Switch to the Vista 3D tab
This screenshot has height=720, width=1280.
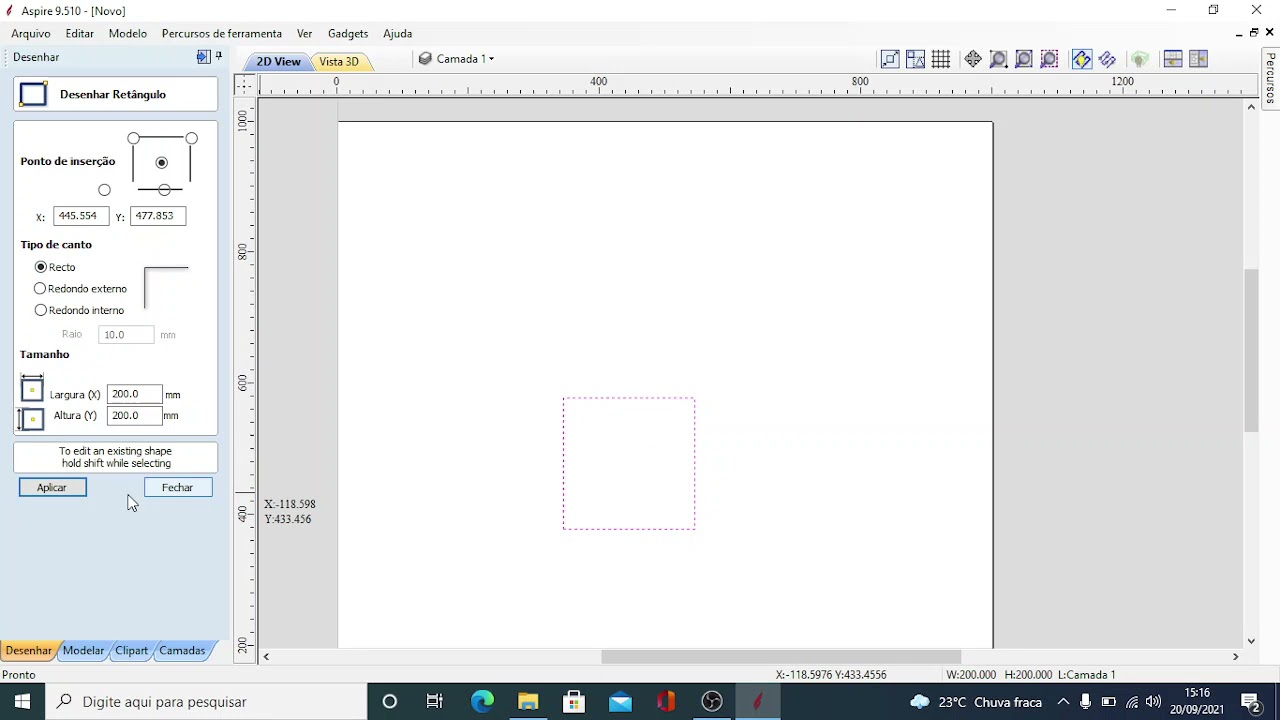tap(339, 61)
